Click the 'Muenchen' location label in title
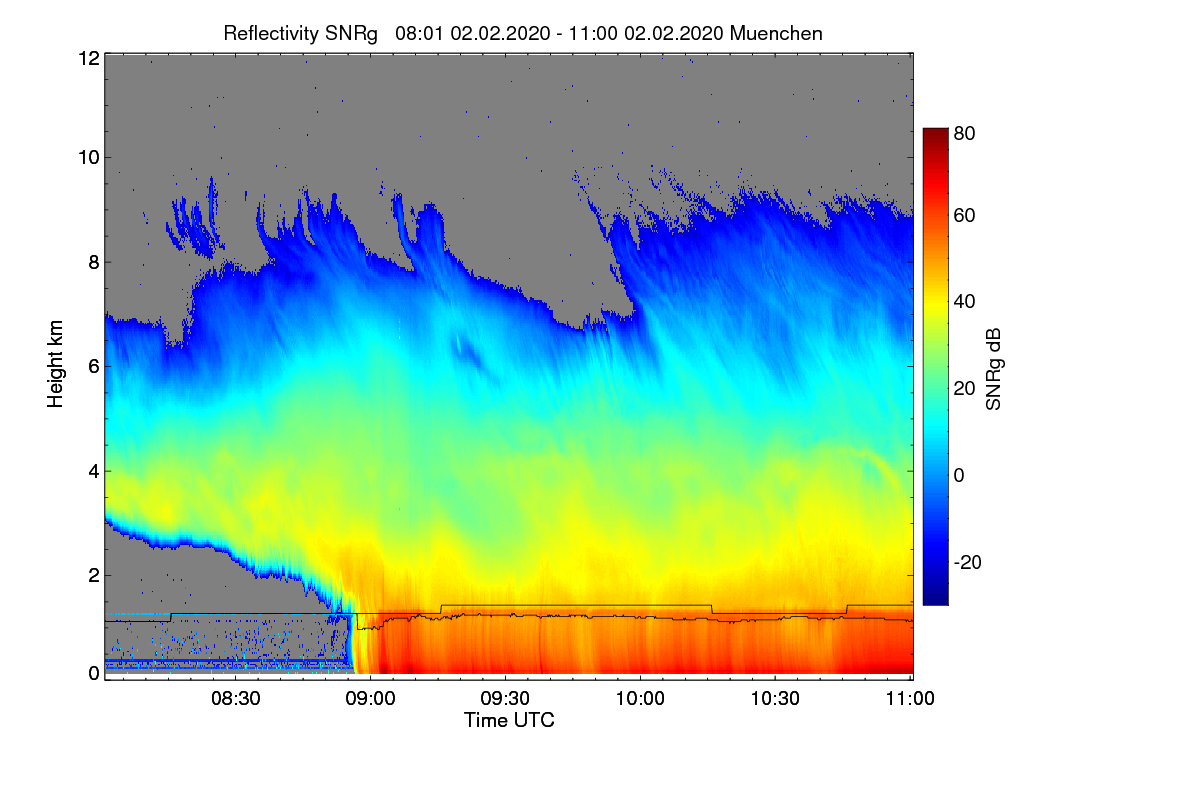The image size is (1200, 800). click(777, 33)
